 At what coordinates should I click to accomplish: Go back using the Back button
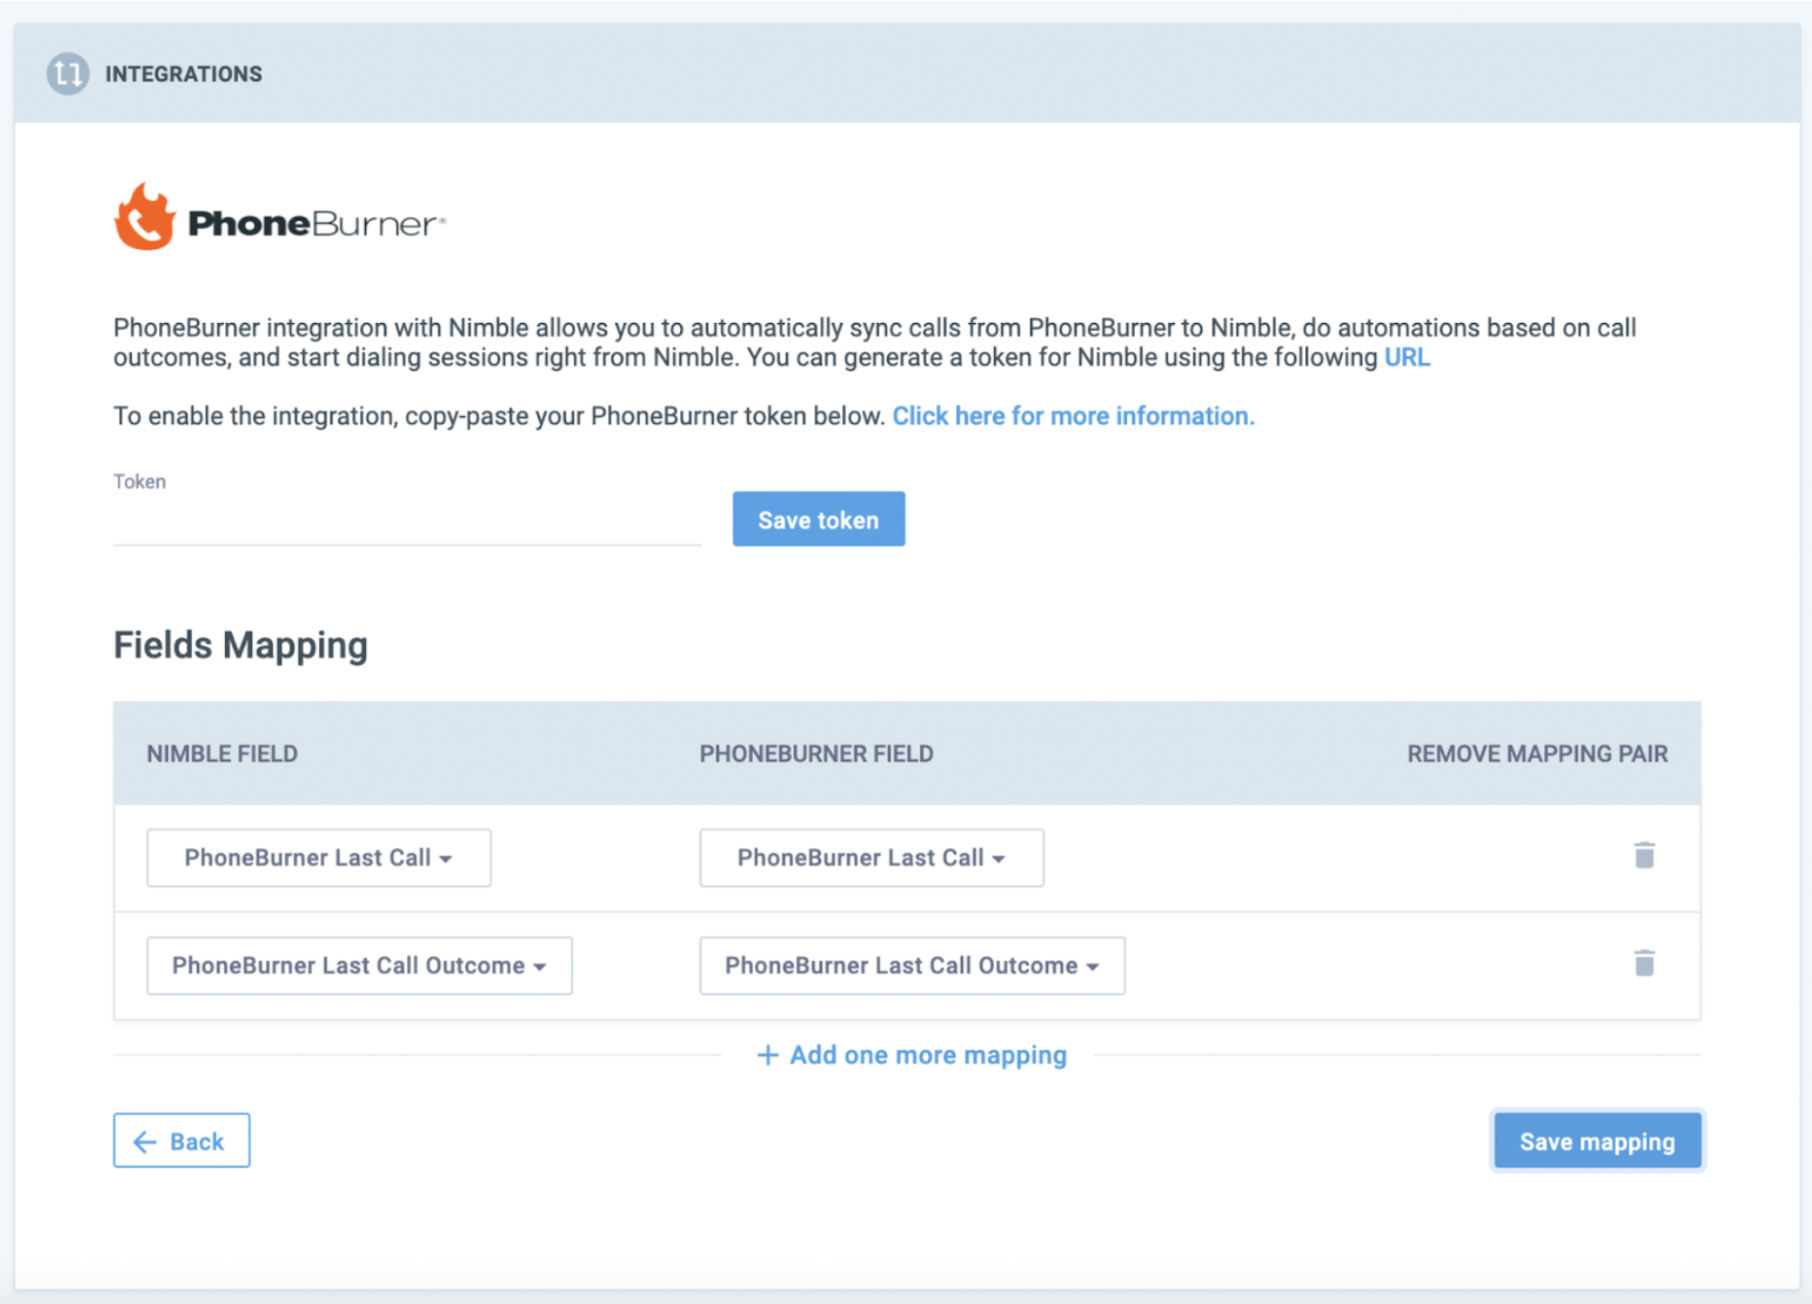181,1141
